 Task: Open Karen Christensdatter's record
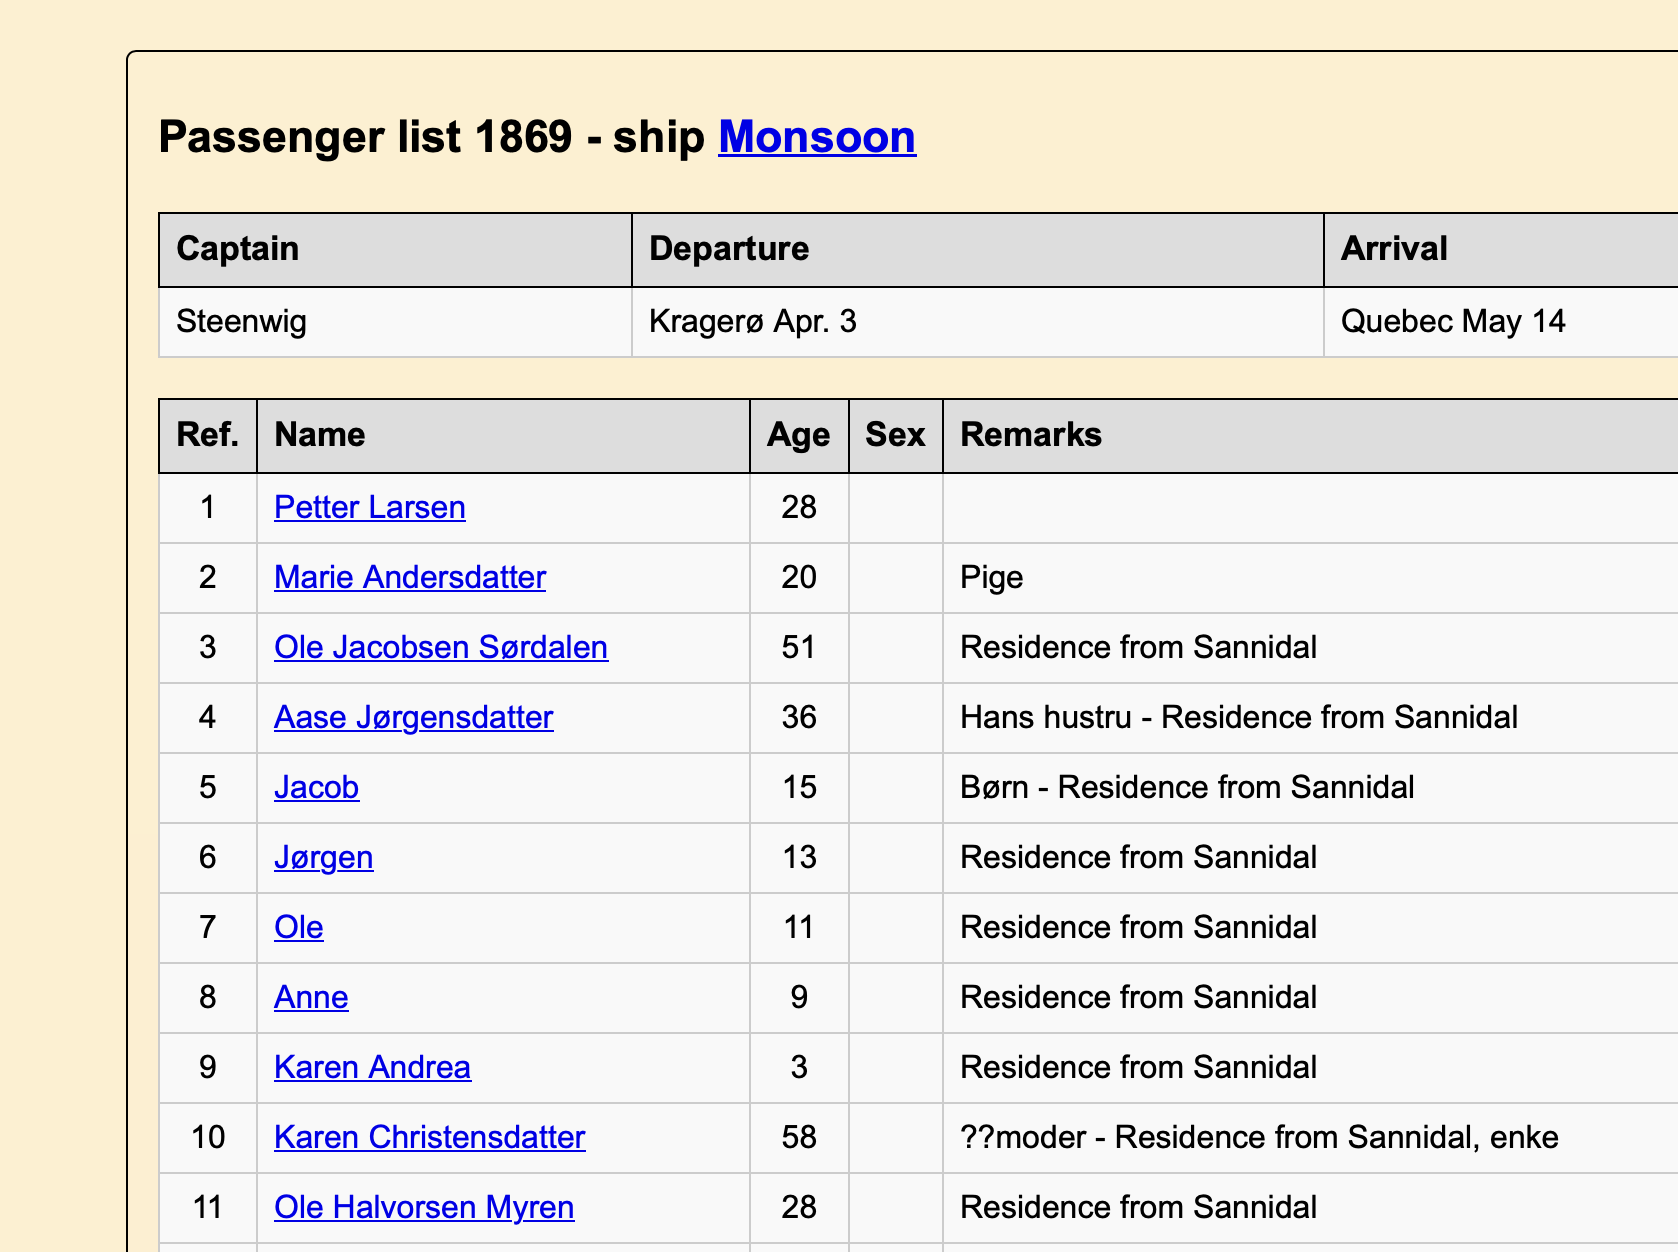(x=430, y=1137)
